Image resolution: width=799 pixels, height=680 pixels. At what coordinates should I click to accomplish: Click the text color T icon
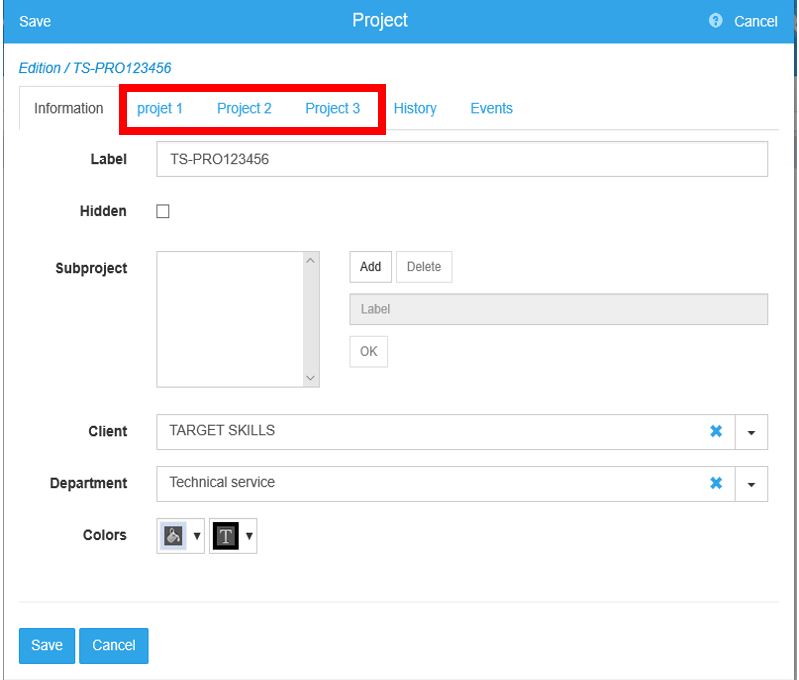point(226,536)
